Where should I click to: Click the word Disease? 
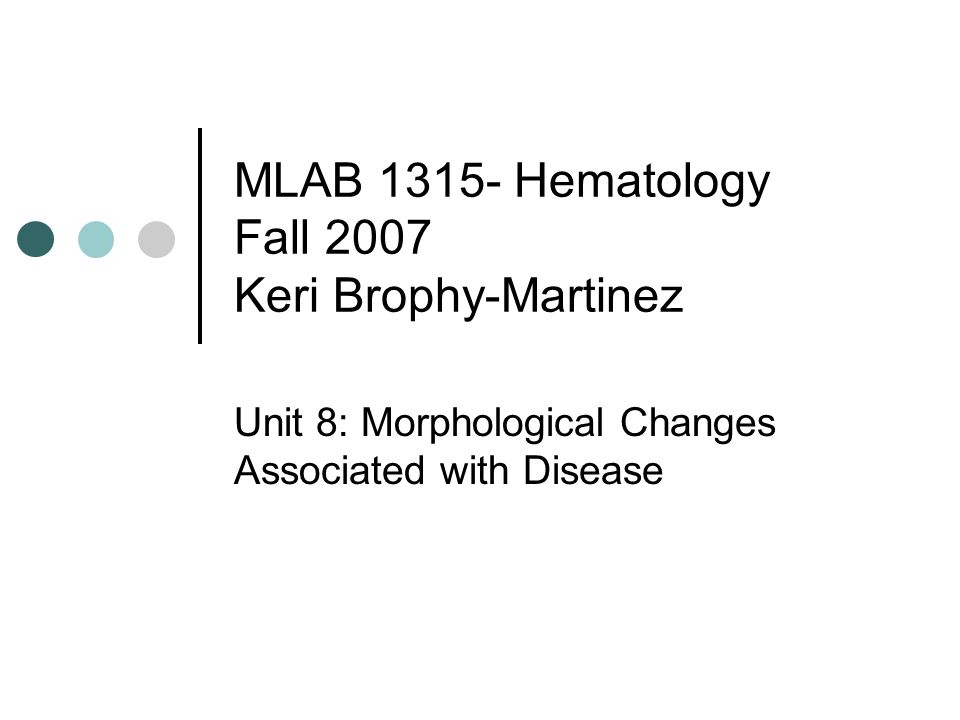pyautogui.click(x=593, y=470)
